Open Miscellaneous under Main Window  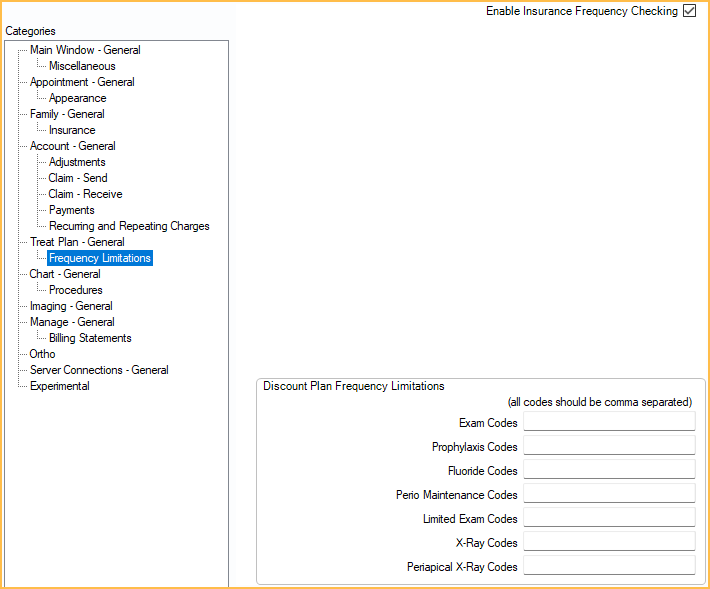pos(82,66)
